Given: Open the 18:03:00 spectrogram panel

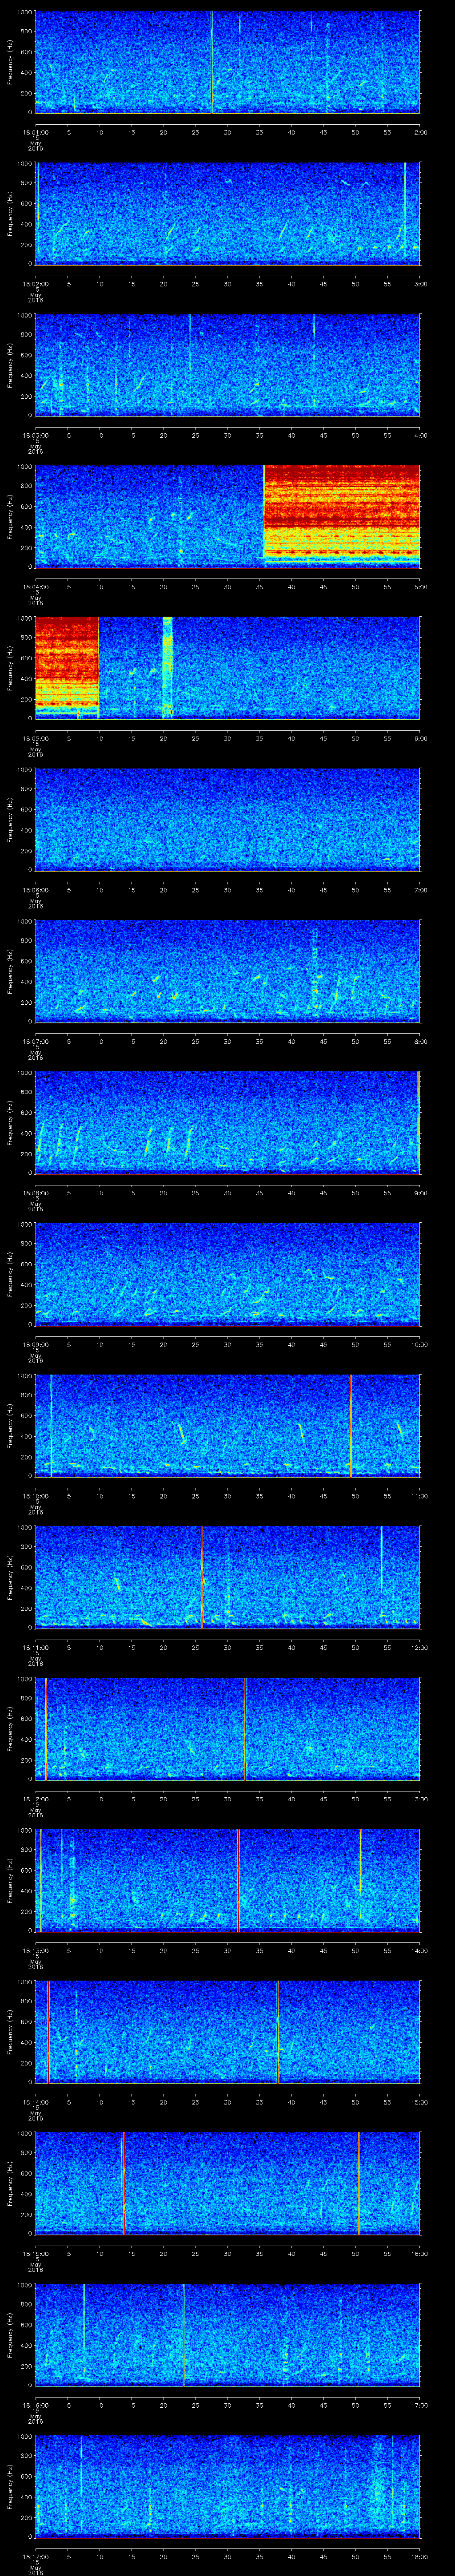Looking at the screenshot, I should coord(227,364).
